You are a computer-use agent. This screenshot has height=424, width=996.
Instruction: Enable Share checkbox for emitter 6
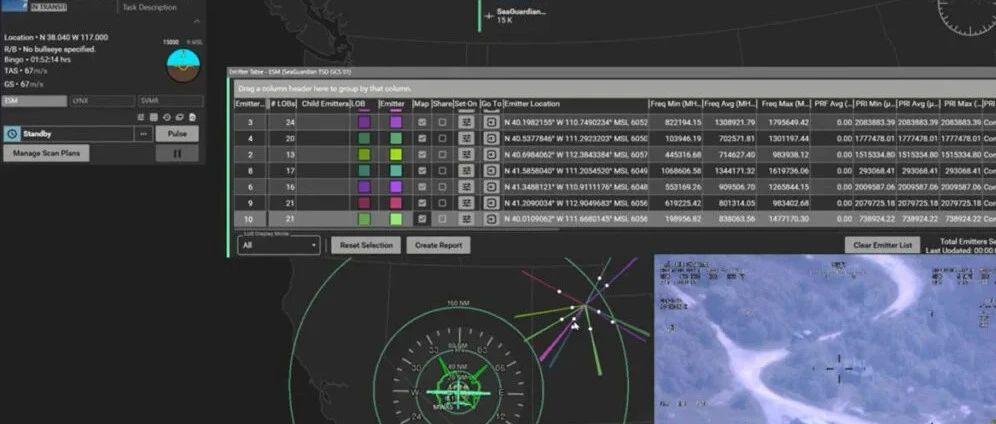(x=442, y=187)
